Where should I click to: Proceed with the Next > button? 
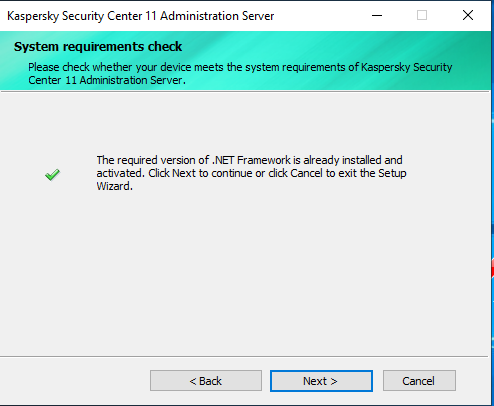coord(321,381)
